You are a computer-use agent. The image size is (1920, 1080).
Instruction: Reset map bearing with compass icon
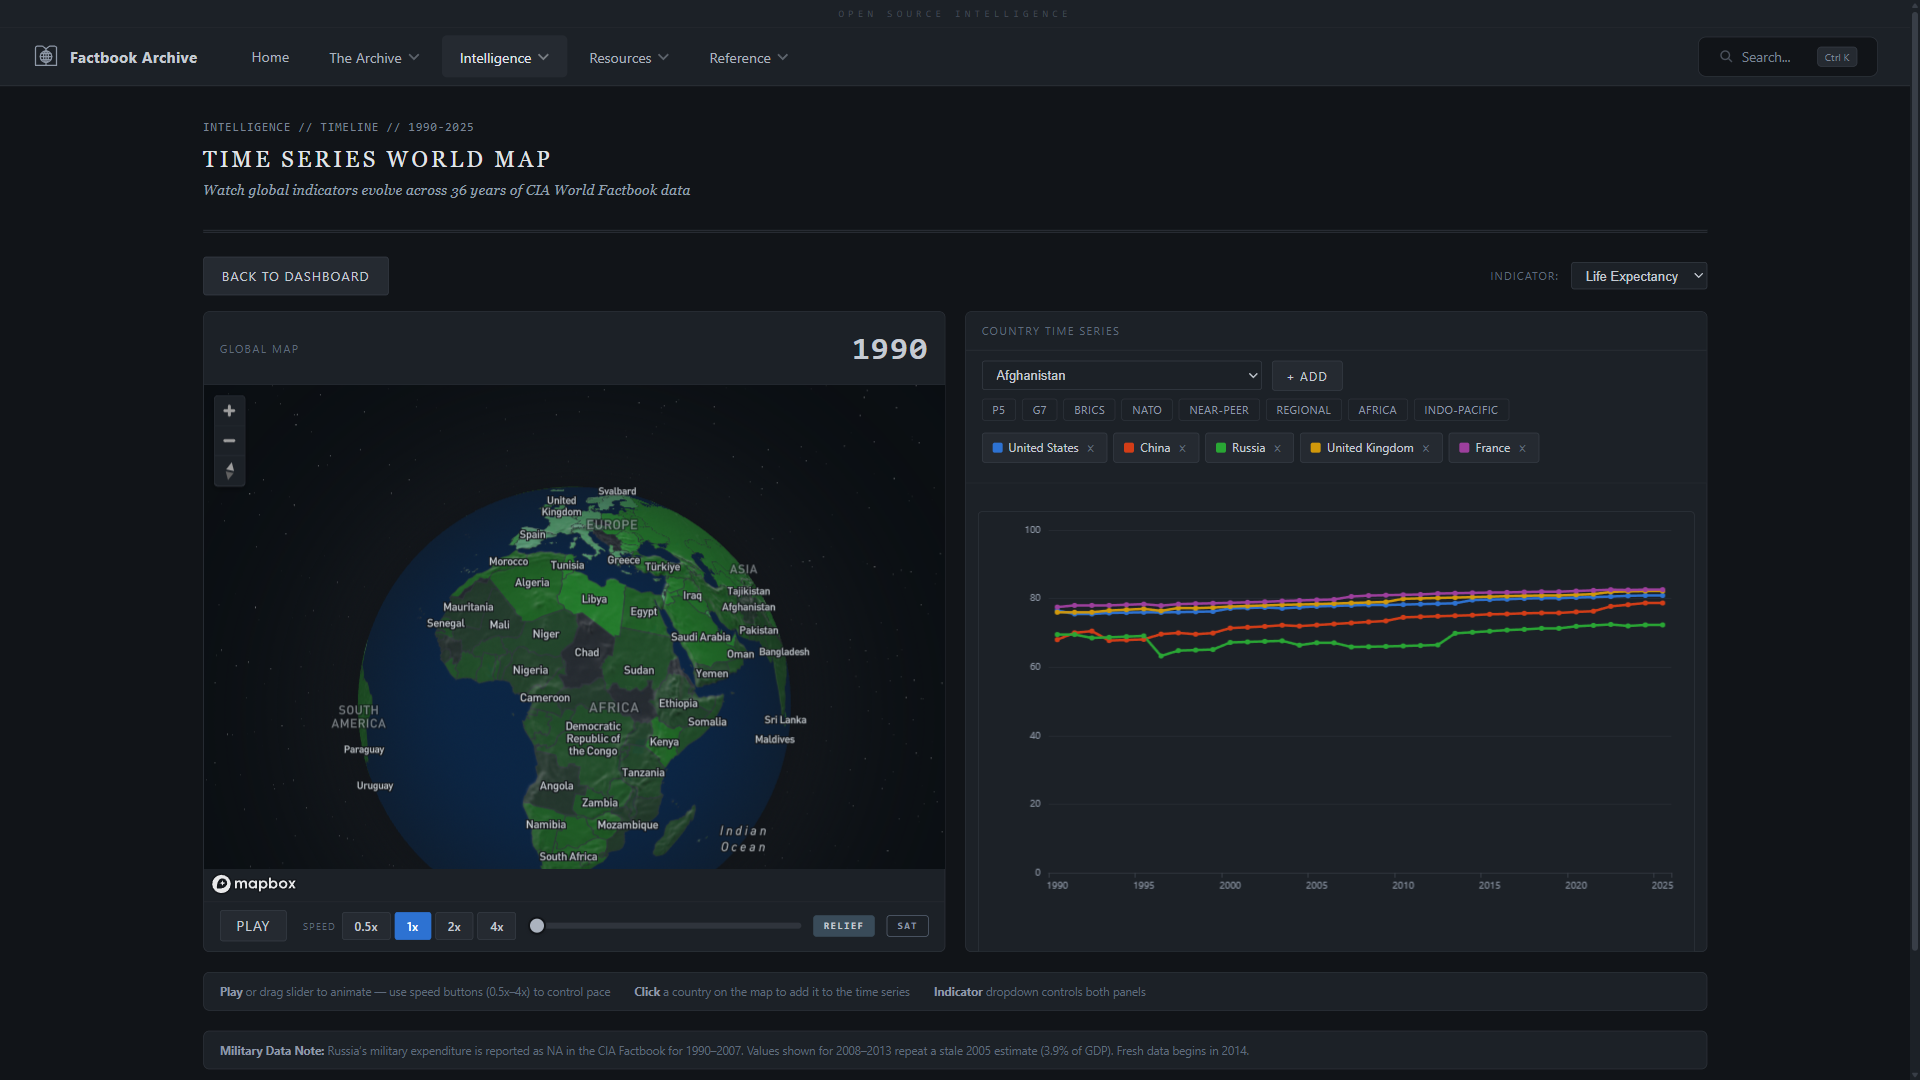(x=229, y=471)
